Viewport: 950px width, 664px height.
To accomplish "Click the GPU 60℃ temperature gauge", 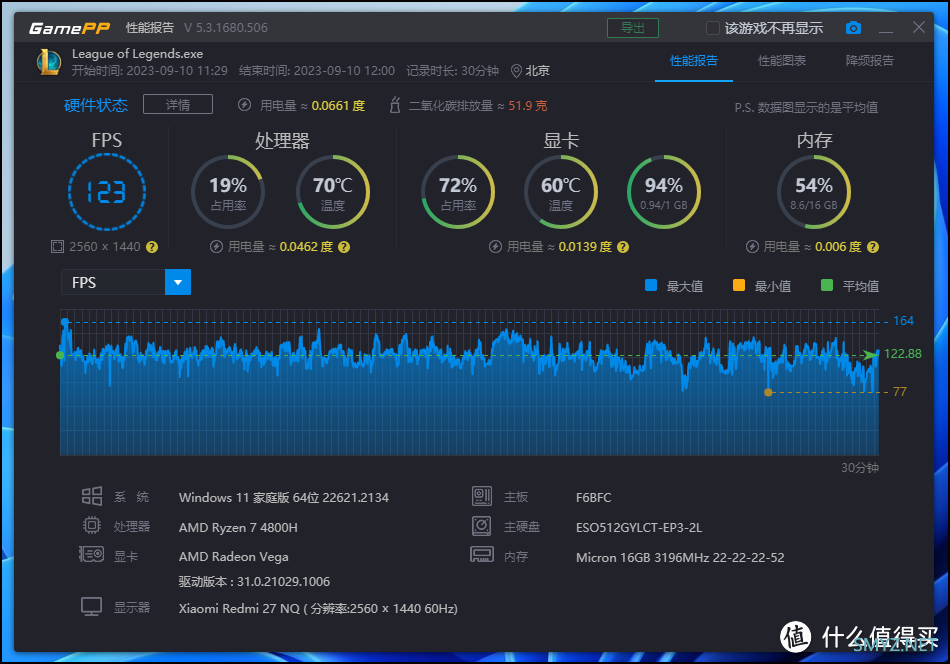I will tap(561, 192).
